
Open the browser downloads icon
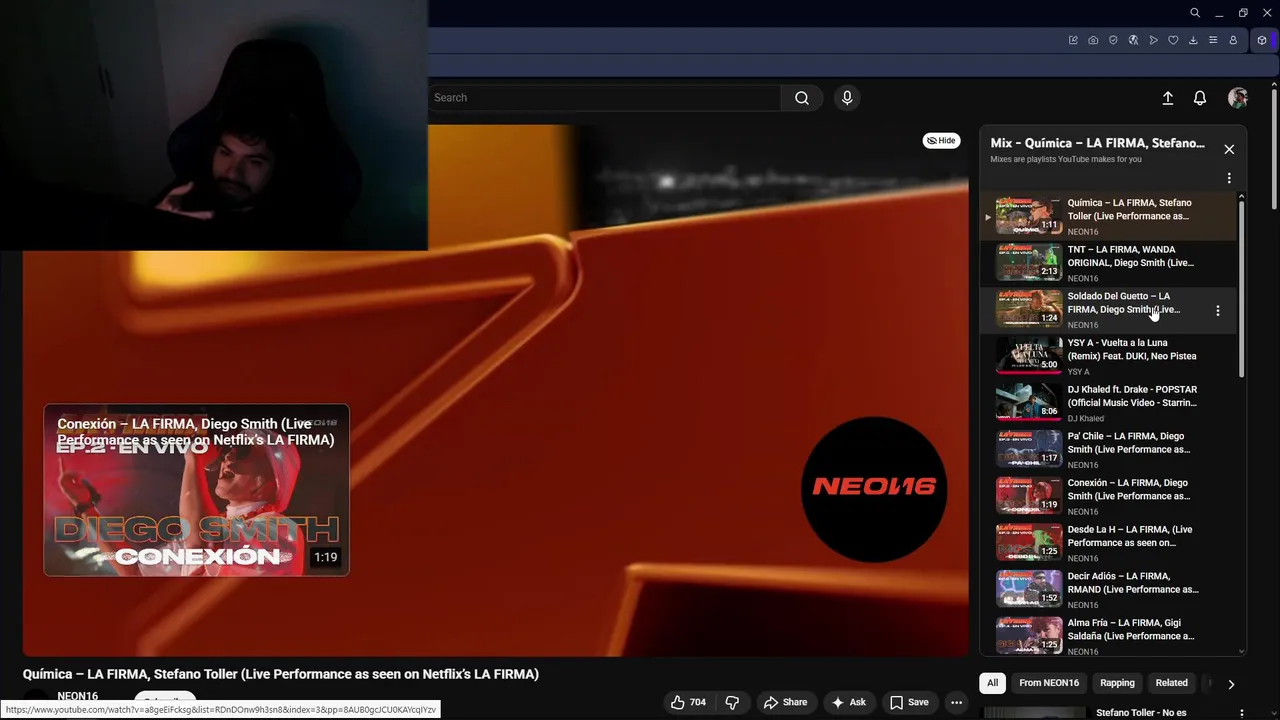[1193, 40]
